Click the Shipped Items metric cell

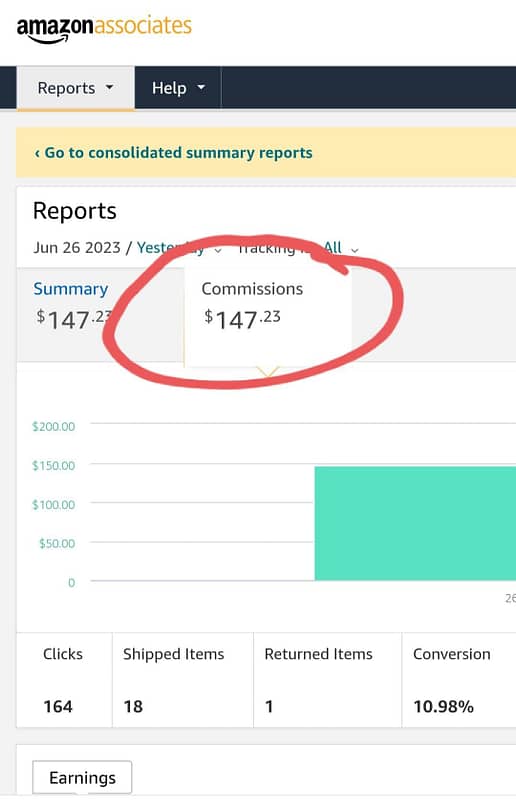[x=183, y=680]
